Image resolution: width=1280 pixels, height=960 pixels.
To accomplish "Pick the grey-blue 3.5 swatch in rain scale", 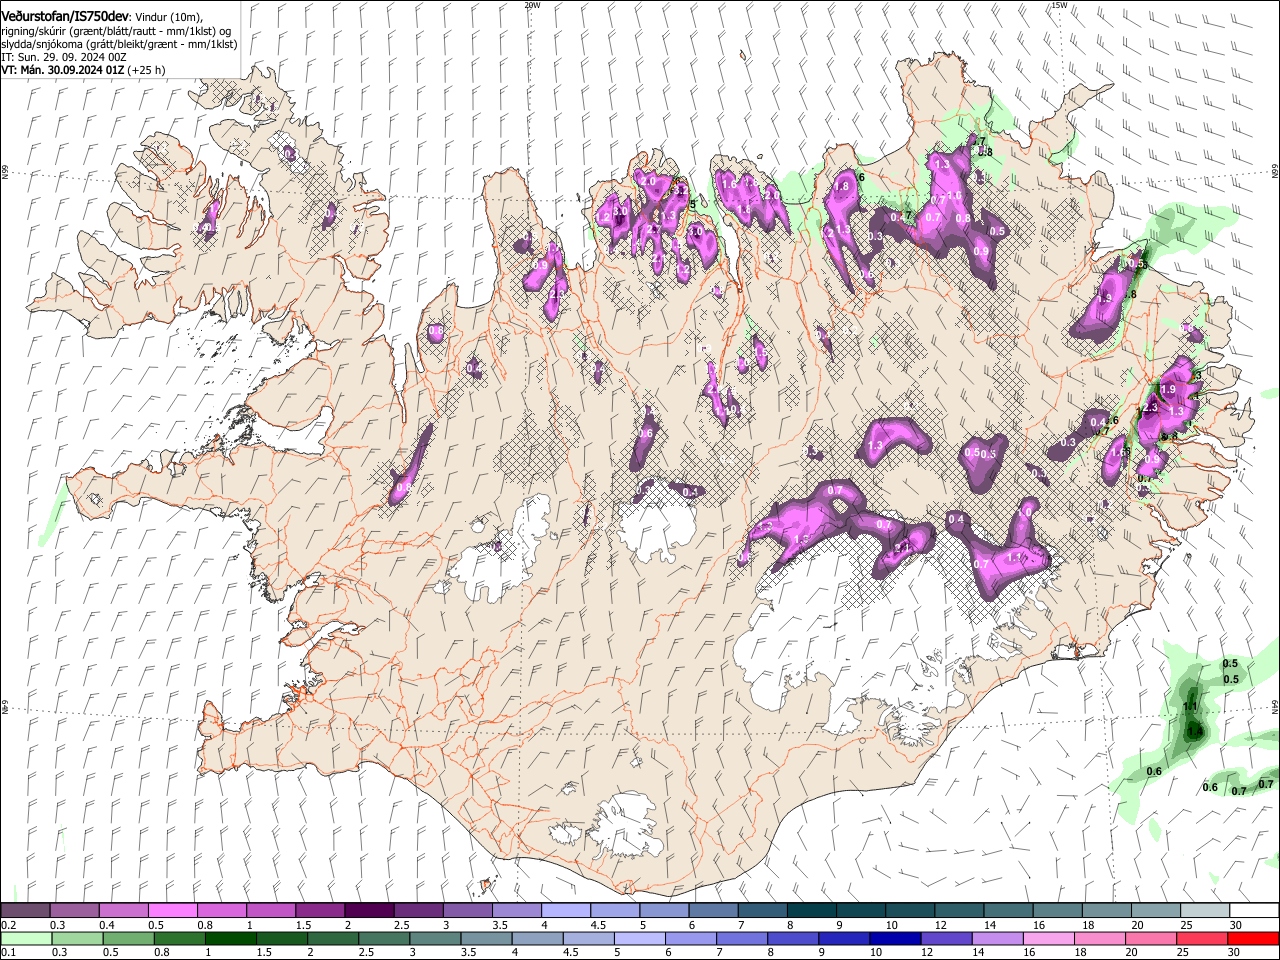I will tap(484, 938).
